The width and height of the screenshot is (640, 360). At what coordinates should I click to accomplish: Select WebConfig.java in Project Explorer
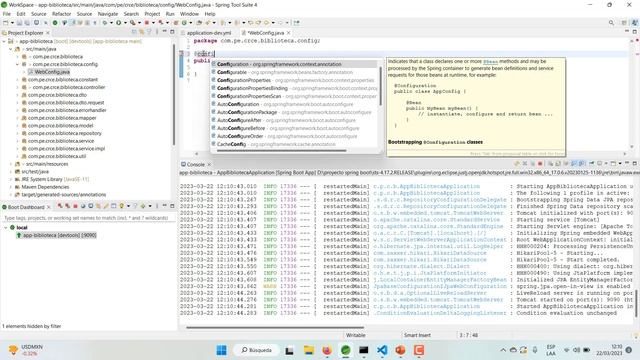(52, 72)
